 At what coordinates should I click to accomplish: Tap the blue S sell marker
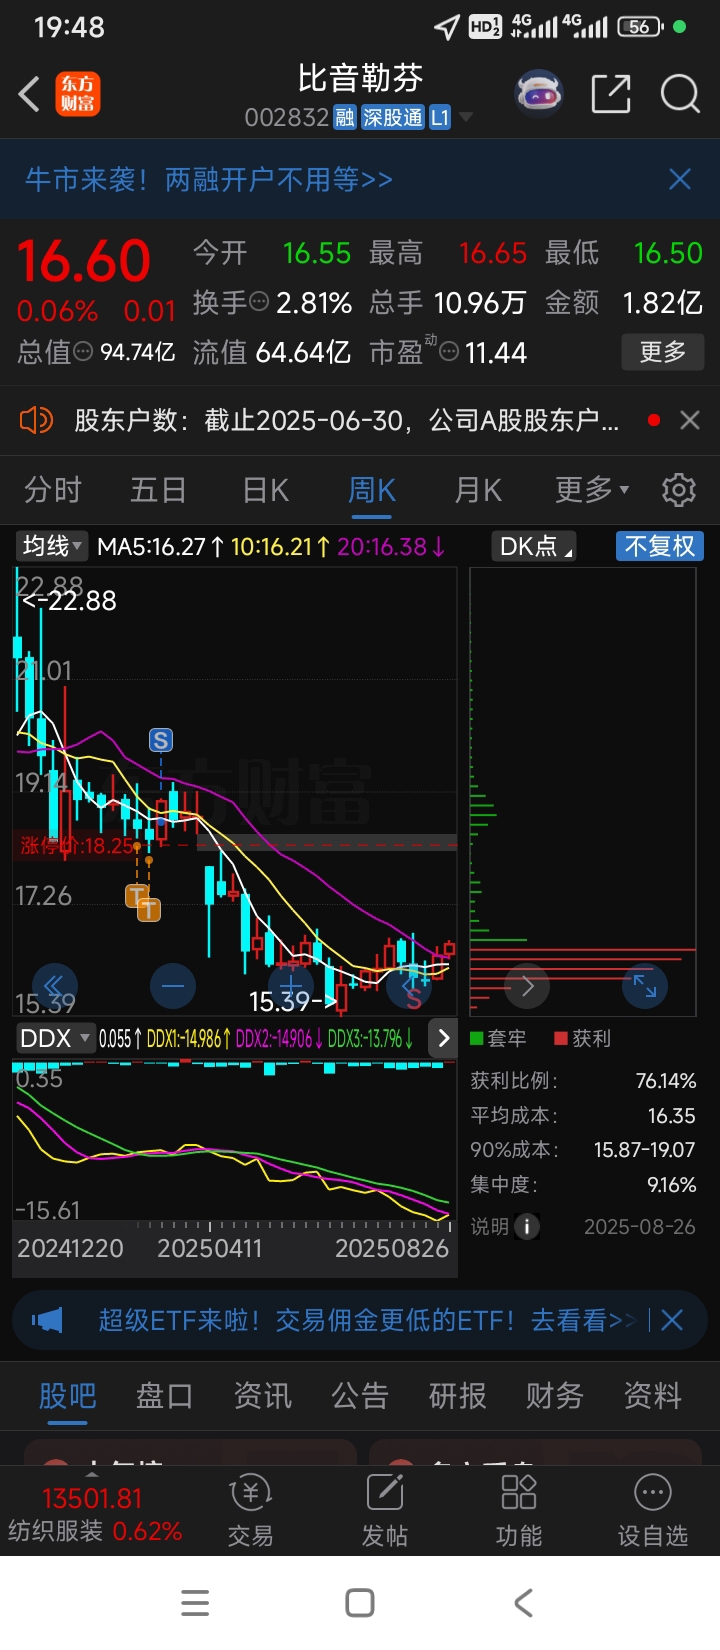[x=160, y=740]
